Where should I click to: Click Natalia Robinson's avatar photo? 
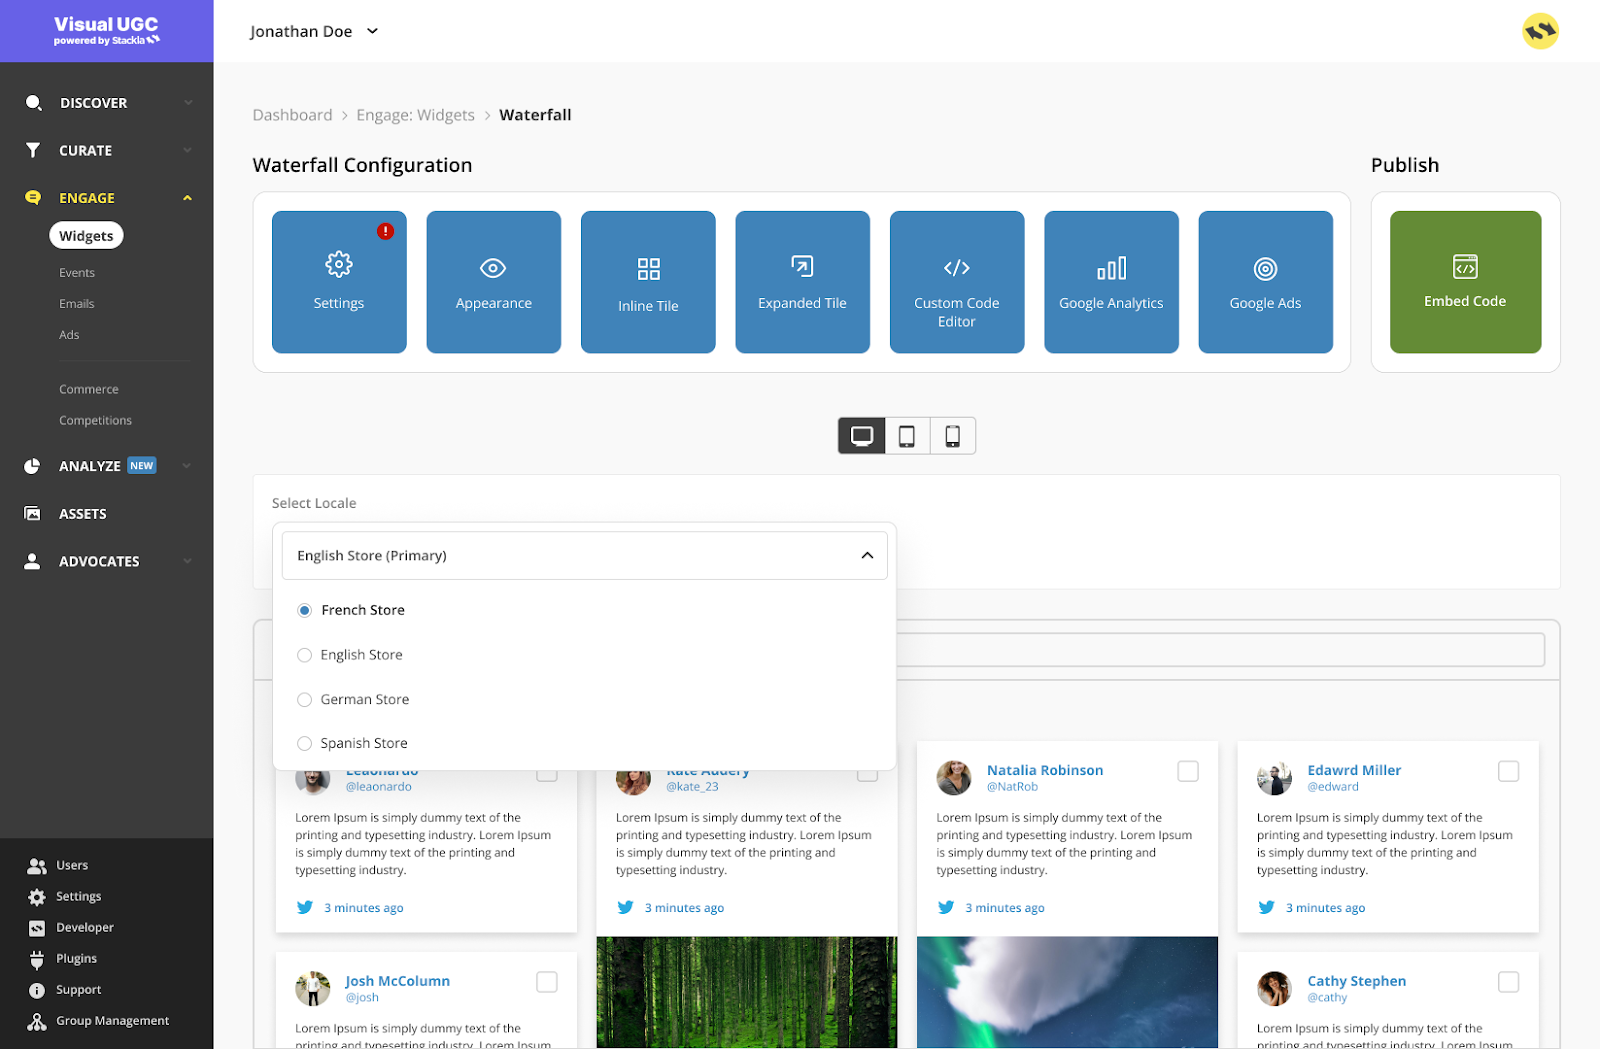[x=954, y=778]
